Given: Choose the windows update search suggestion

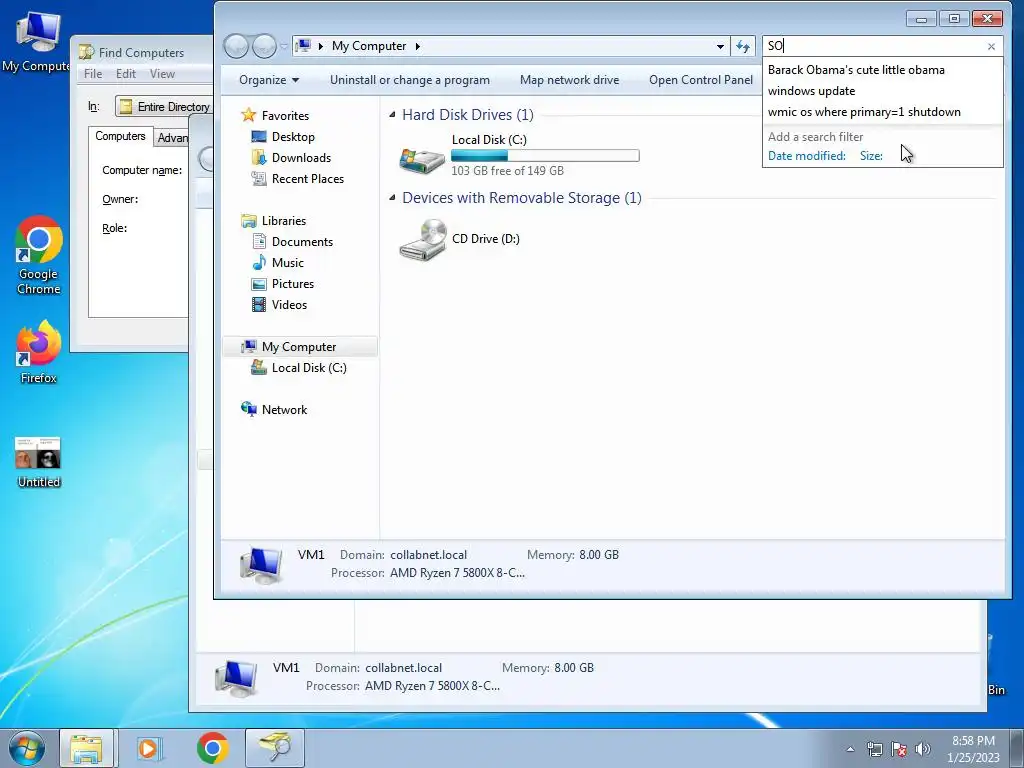Looking at the screenshot, I should (x=811, y=91).
